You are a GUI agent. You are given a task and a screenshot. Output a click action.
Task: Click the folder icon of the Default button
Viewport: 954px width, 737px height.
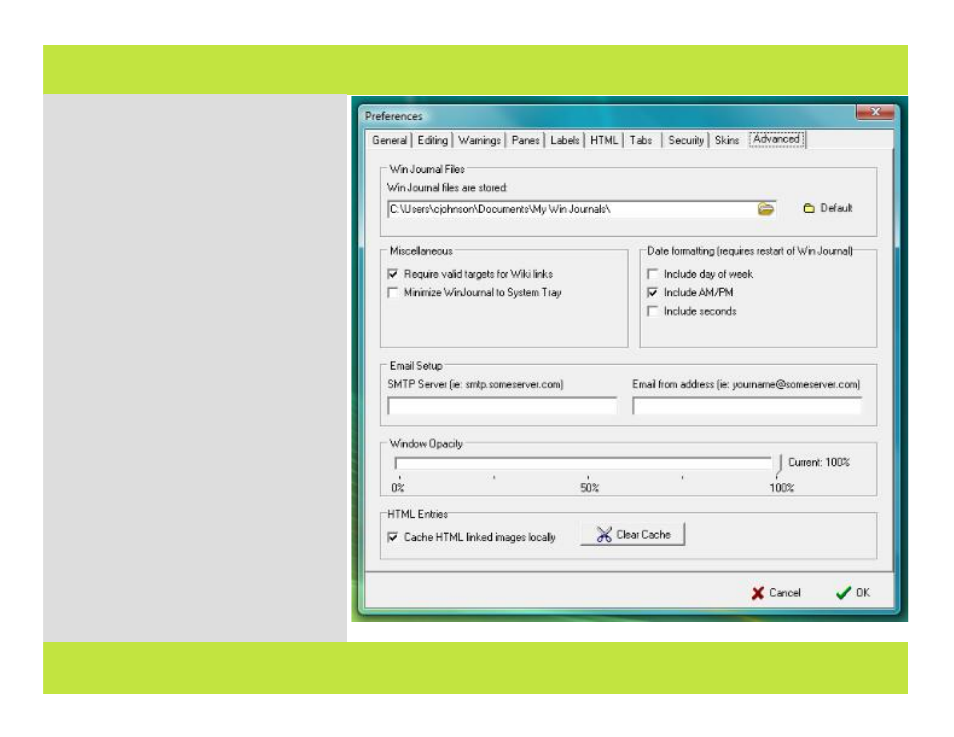pyautogui.click(x=809, y=208)
